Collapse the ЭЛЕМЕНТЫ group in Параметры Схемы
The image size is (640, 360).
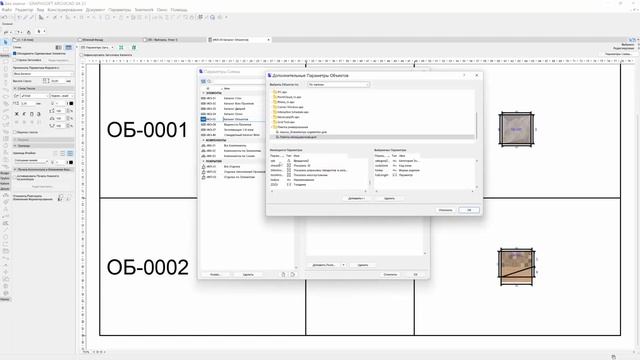click(203, 93)
